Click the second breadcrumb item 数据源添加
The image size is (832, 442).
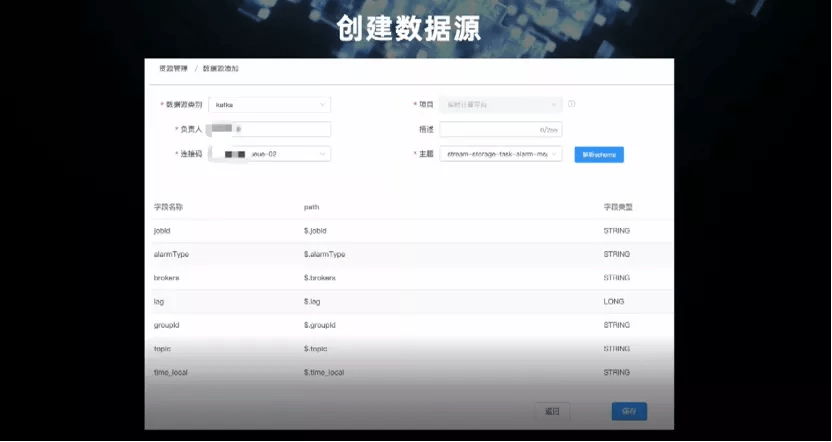point(220,68)
